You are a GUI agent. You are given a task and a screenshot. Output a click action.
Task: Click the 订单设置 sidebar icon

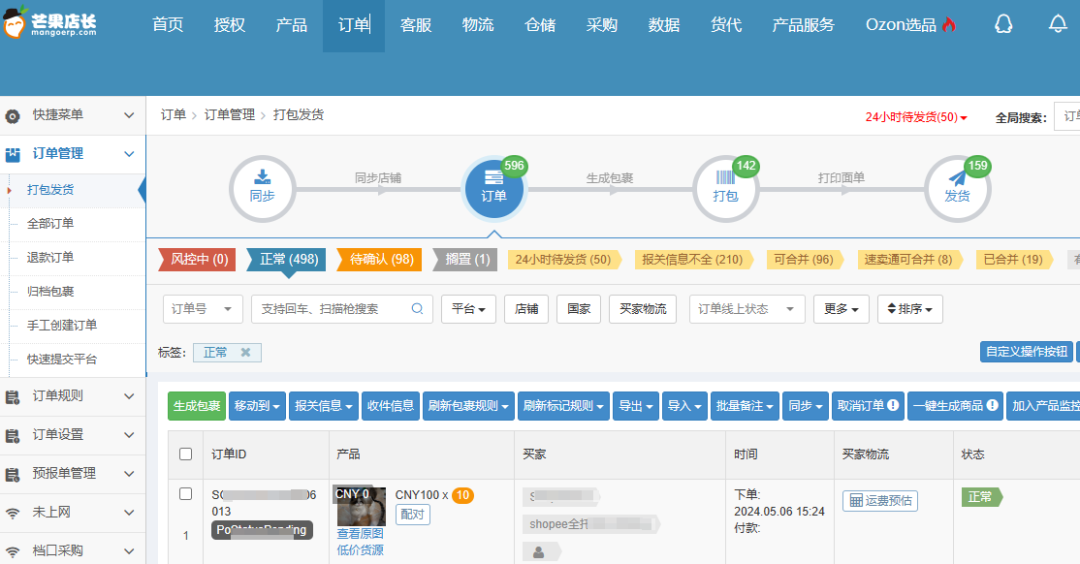tap(12, 435)
